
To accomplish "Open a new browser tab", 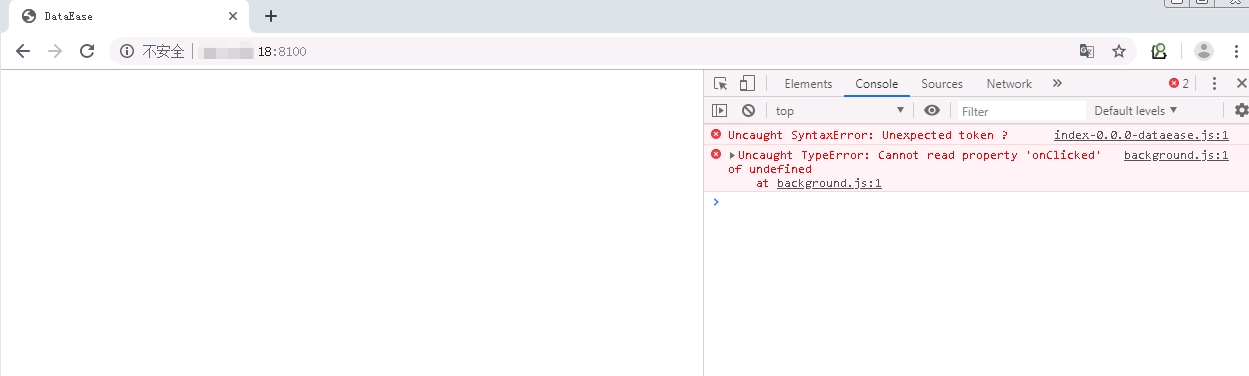I will pyautogui.click(x=271, y=16).
